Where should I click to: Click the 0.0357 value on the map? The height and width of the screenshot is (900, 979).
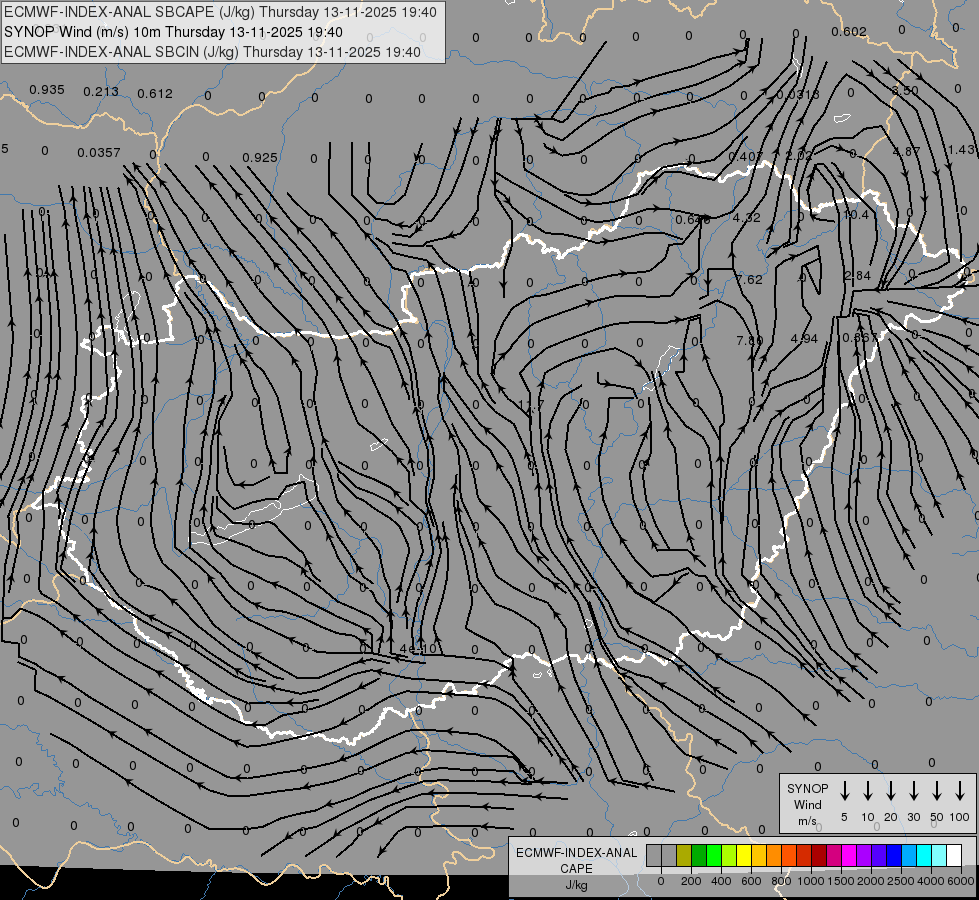tap(99, 152)
